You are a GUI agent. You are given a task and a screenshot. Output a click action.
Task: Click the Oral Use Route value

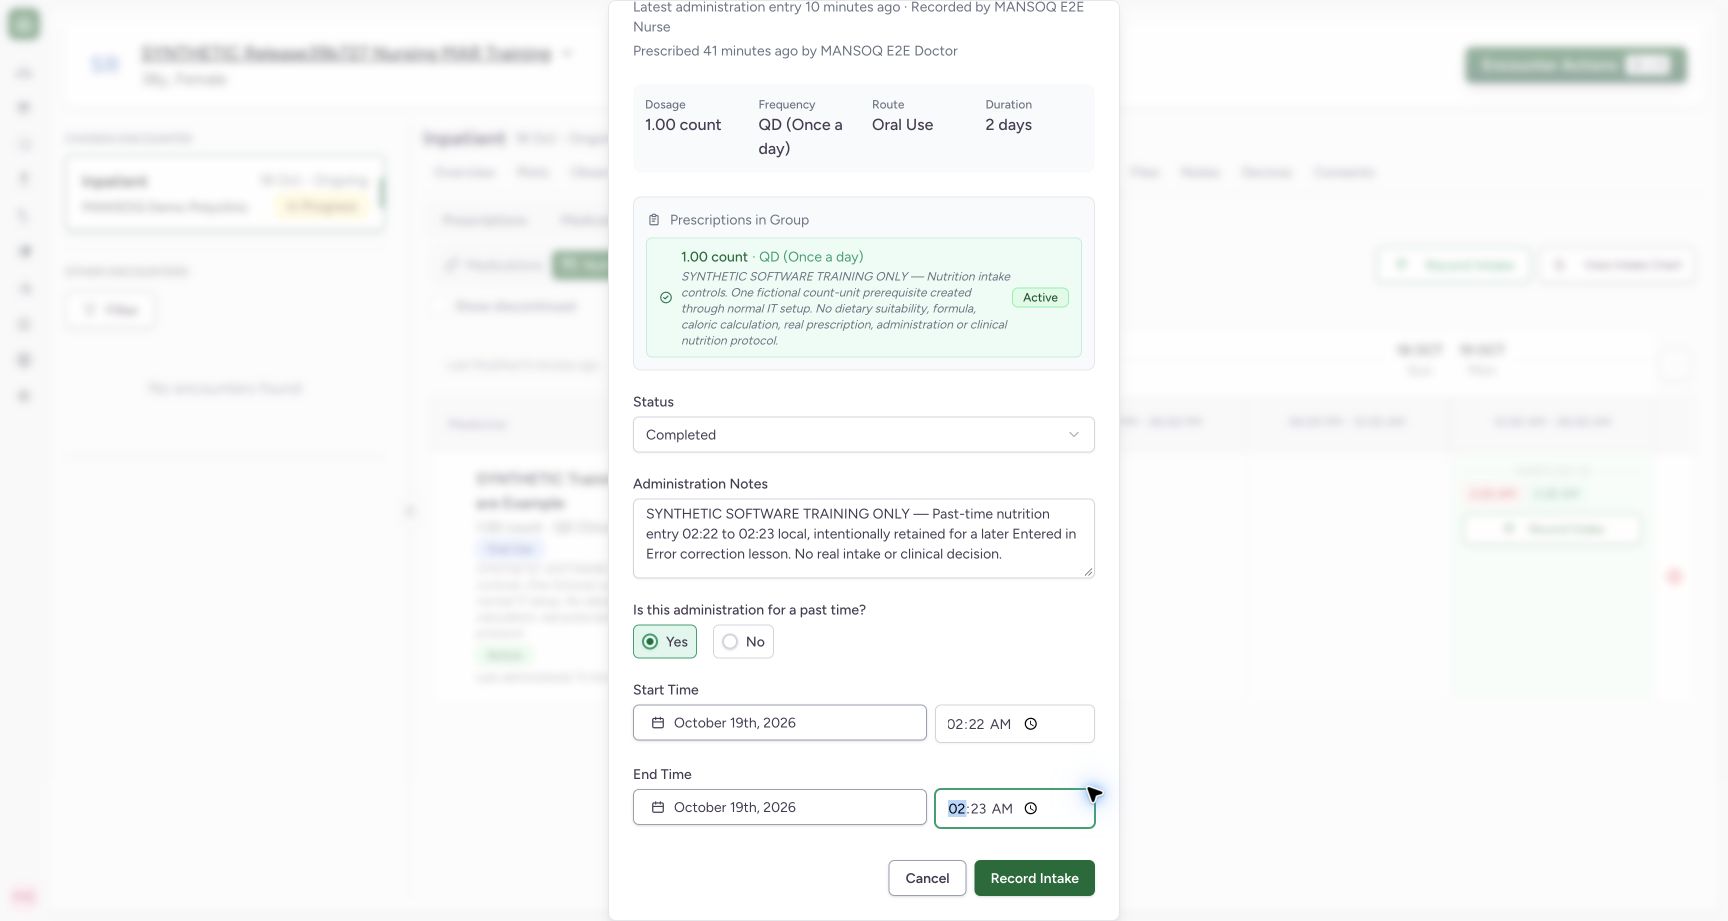[902, 125]
